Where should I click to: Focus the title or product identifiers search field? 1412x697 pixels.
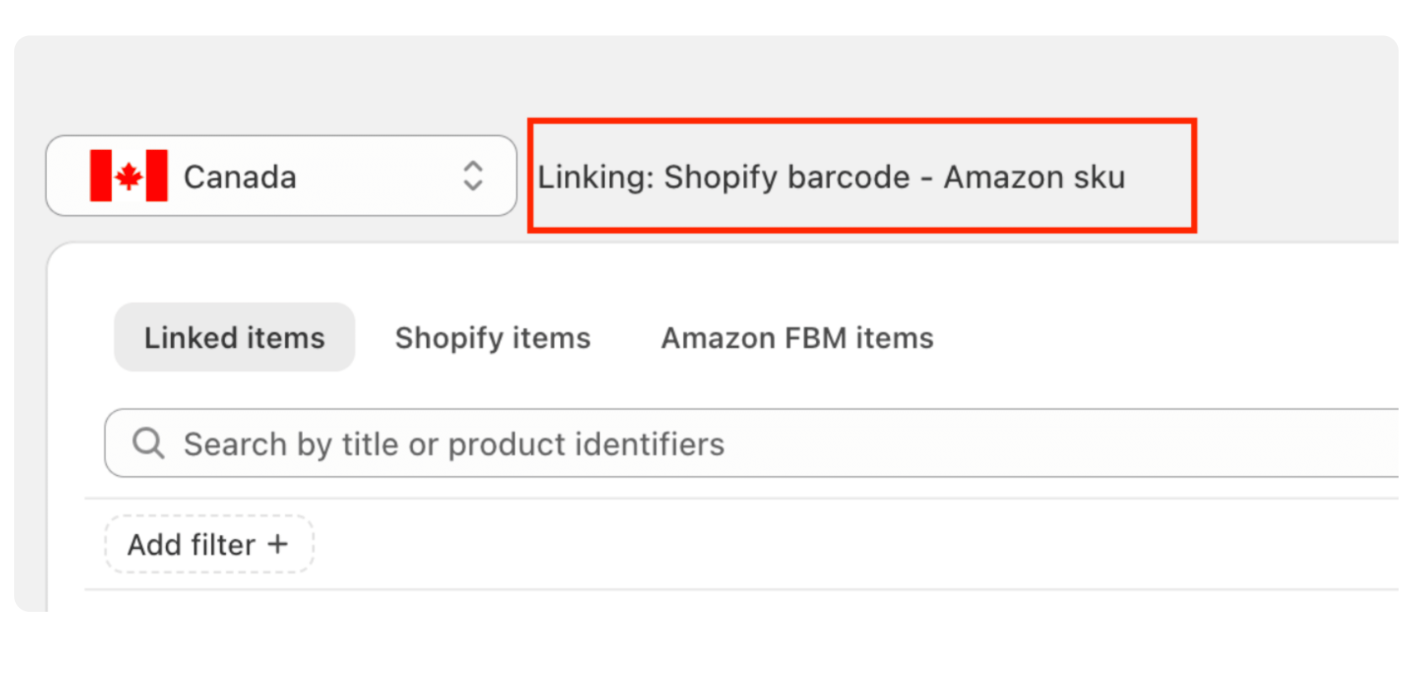pyautogui.click(x=751, y=443)
